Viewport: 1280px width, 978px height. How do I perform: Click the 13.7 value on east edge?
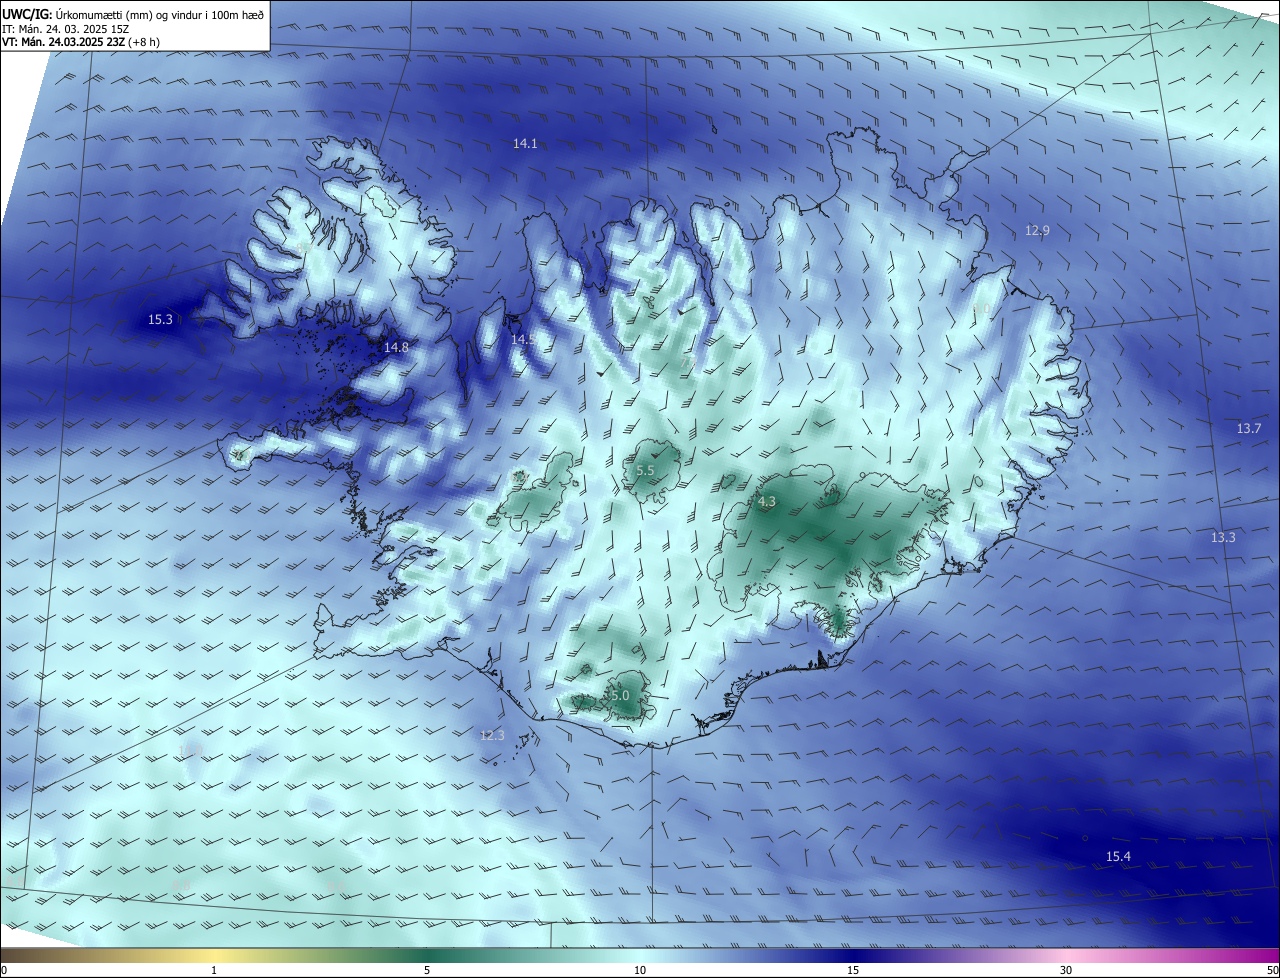click(1249, 429)
